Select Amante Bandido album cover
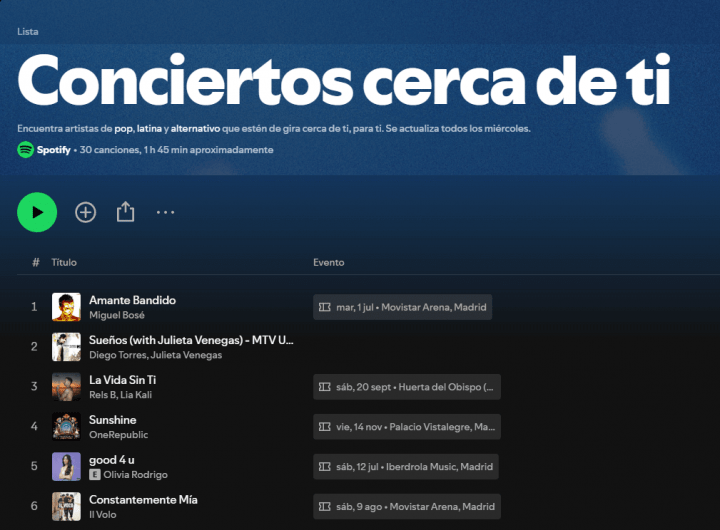Screen dimensions: 720x530 point(66,307)
